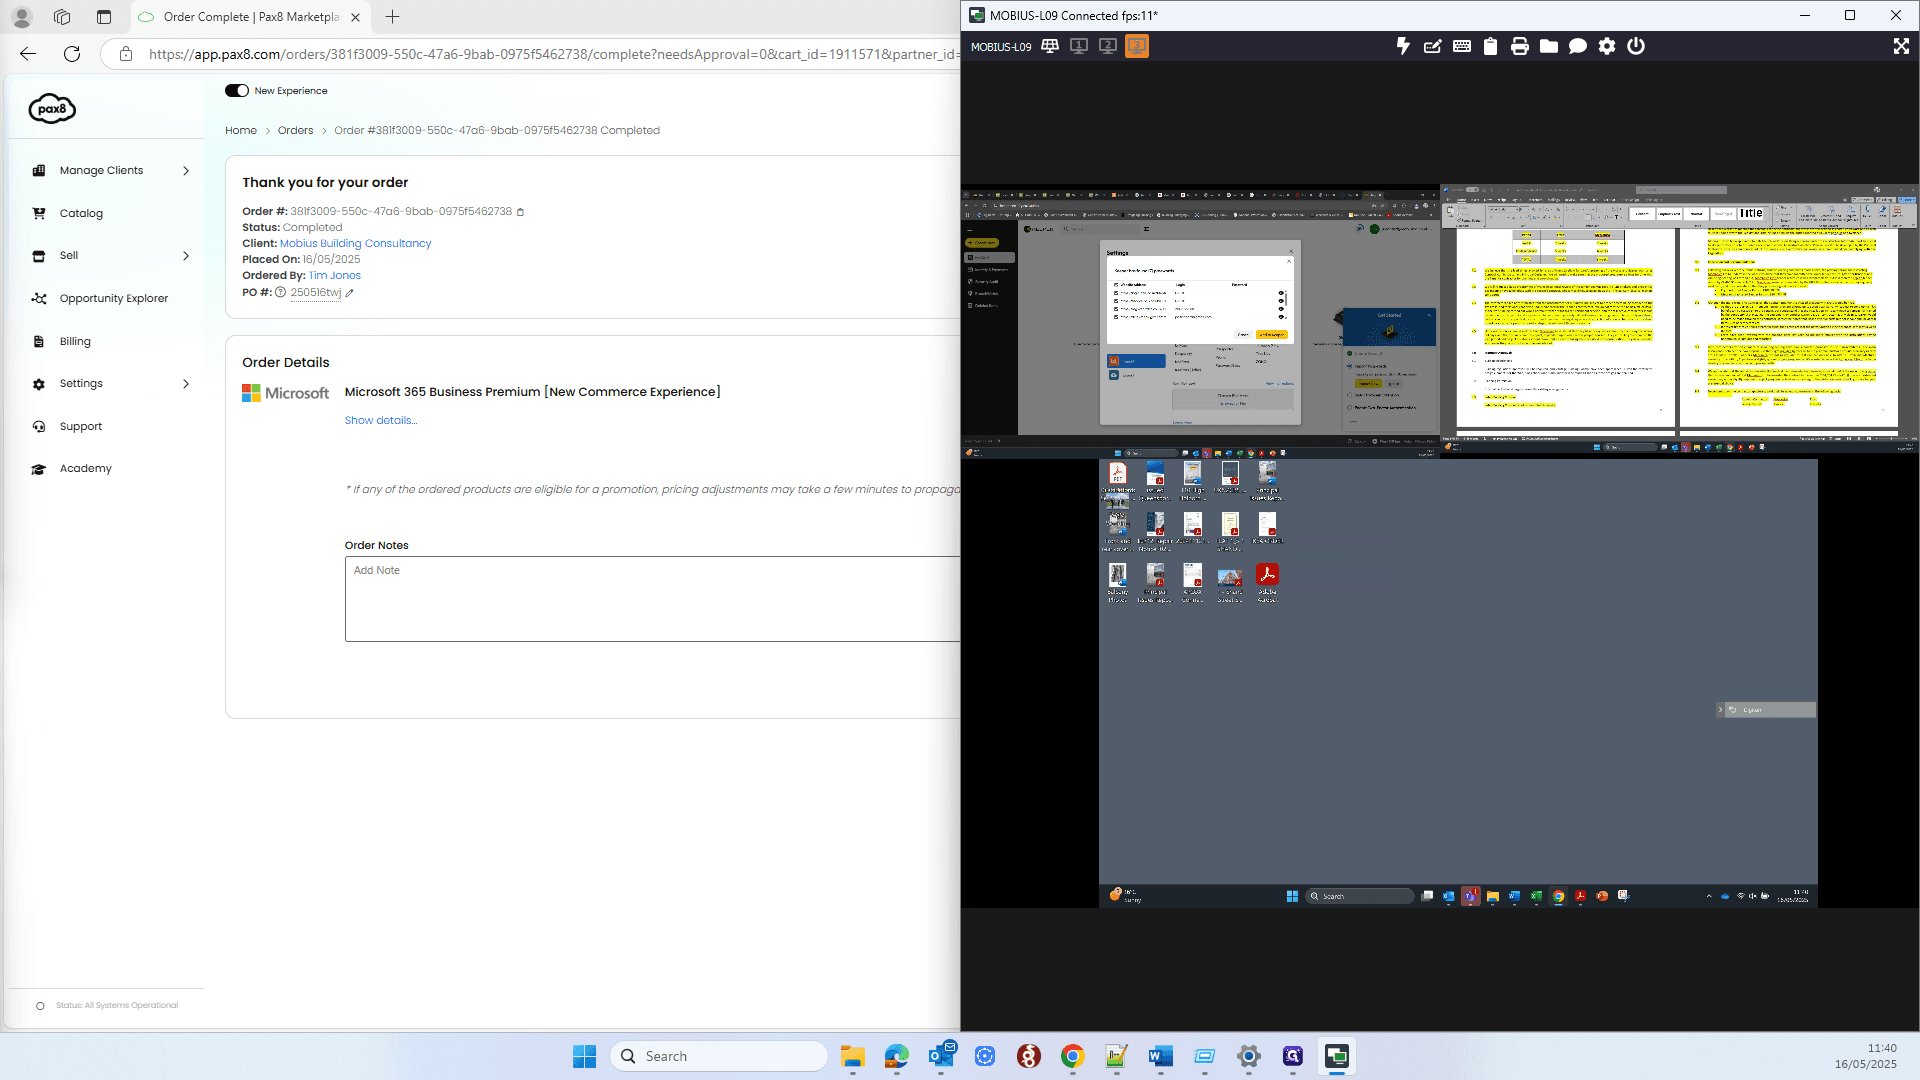Select the Order Complete browser tab
This screenshot has width=1920, height=1080.
tap(250, 17)
